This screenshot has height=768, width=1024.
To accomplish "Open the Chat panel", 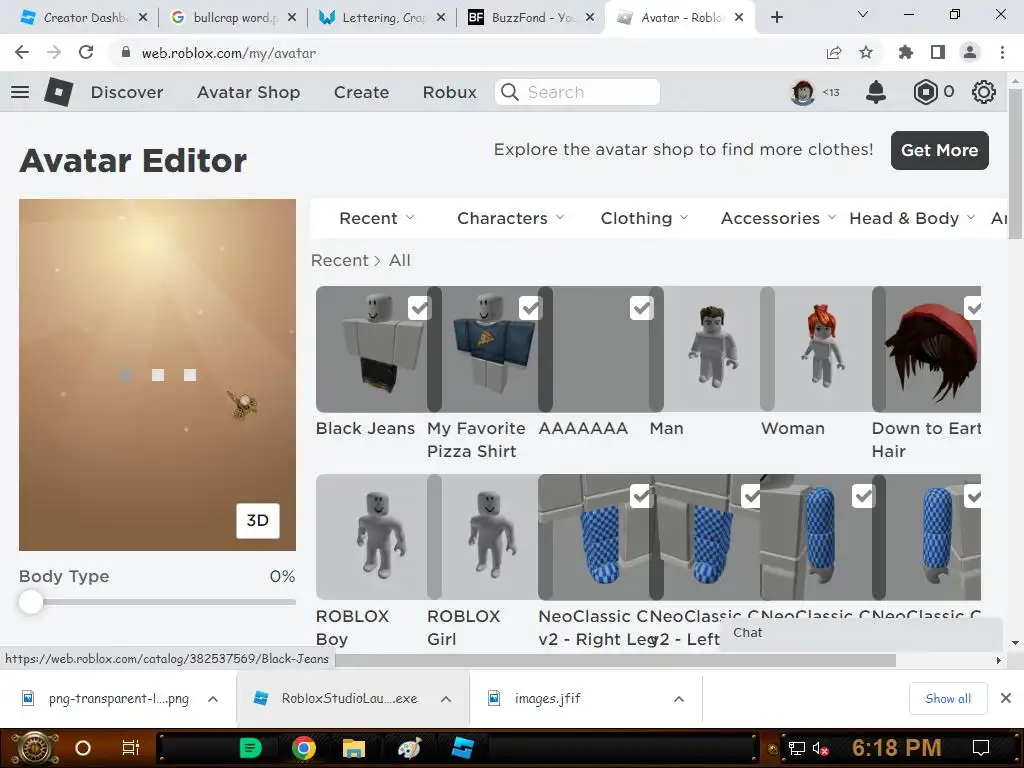I will (861, 633).
